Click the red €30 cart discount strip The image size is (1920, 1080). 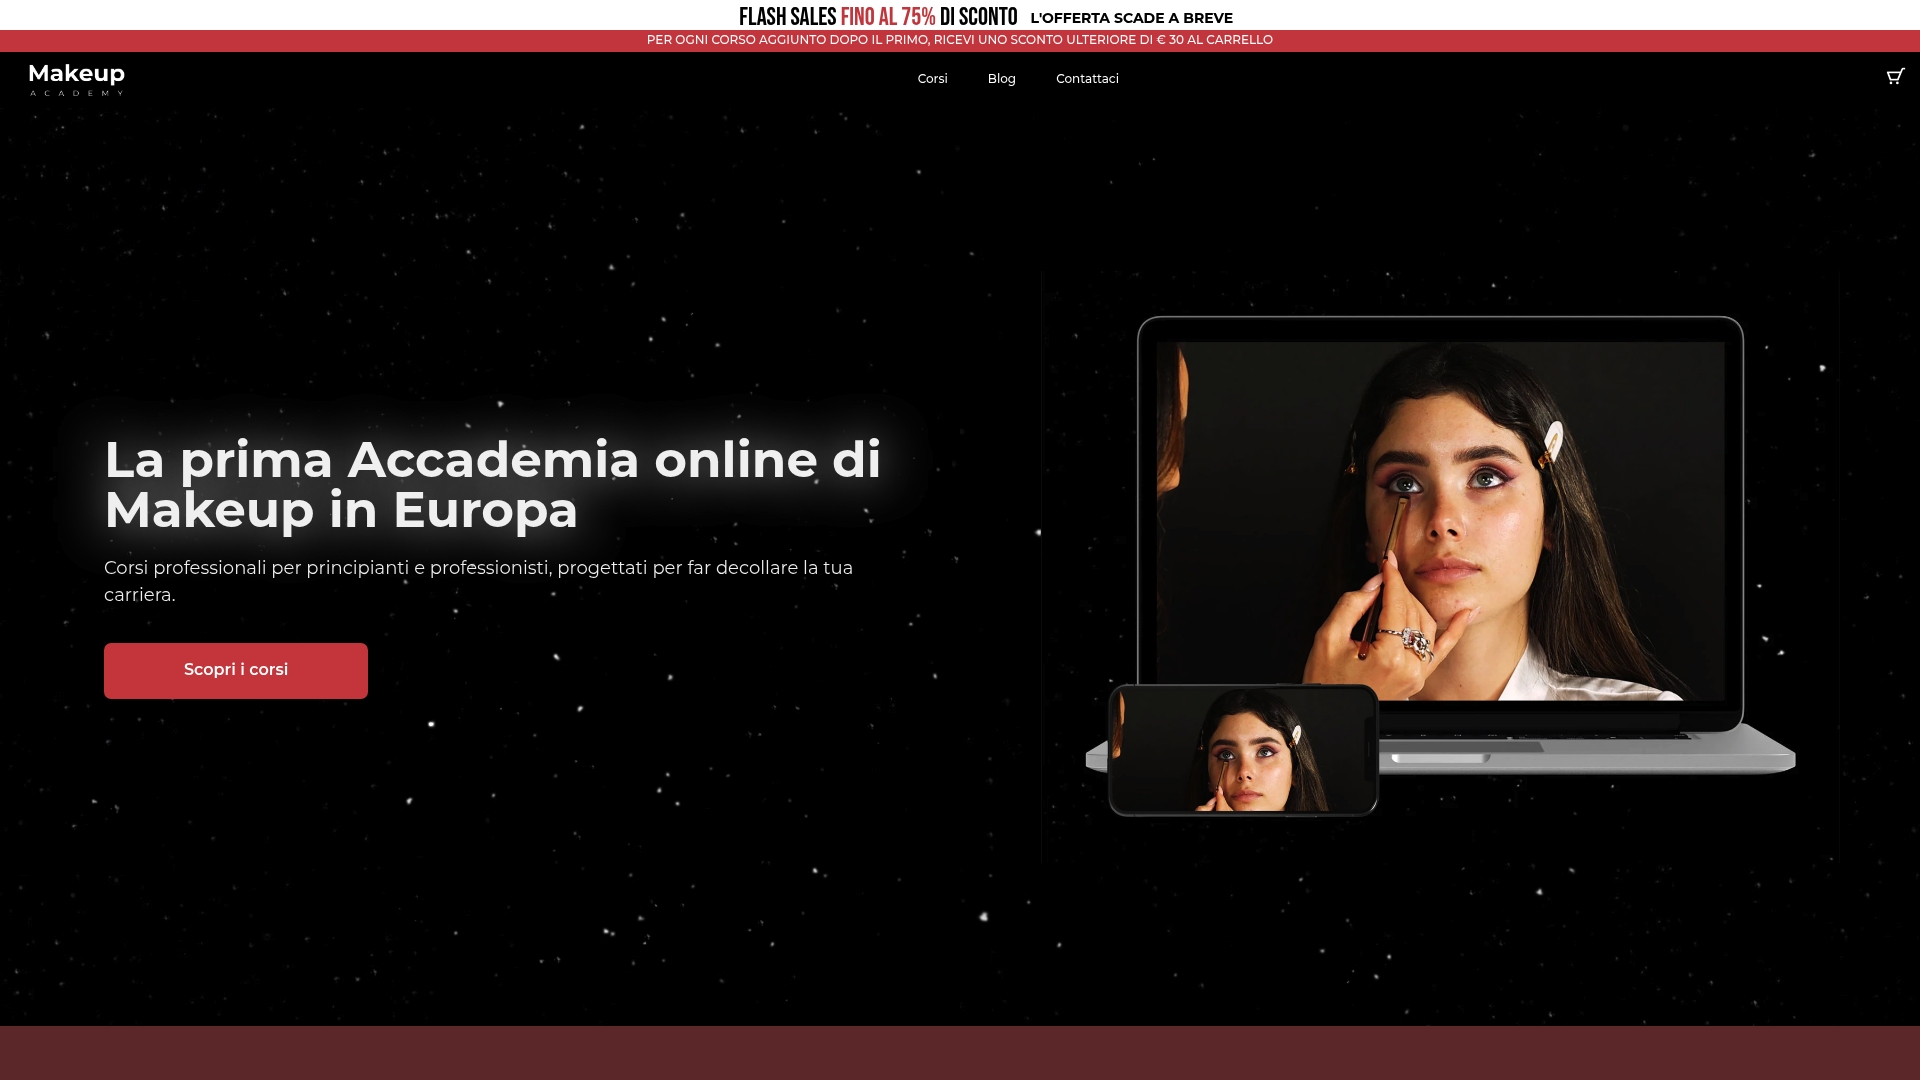click(960, 40)
